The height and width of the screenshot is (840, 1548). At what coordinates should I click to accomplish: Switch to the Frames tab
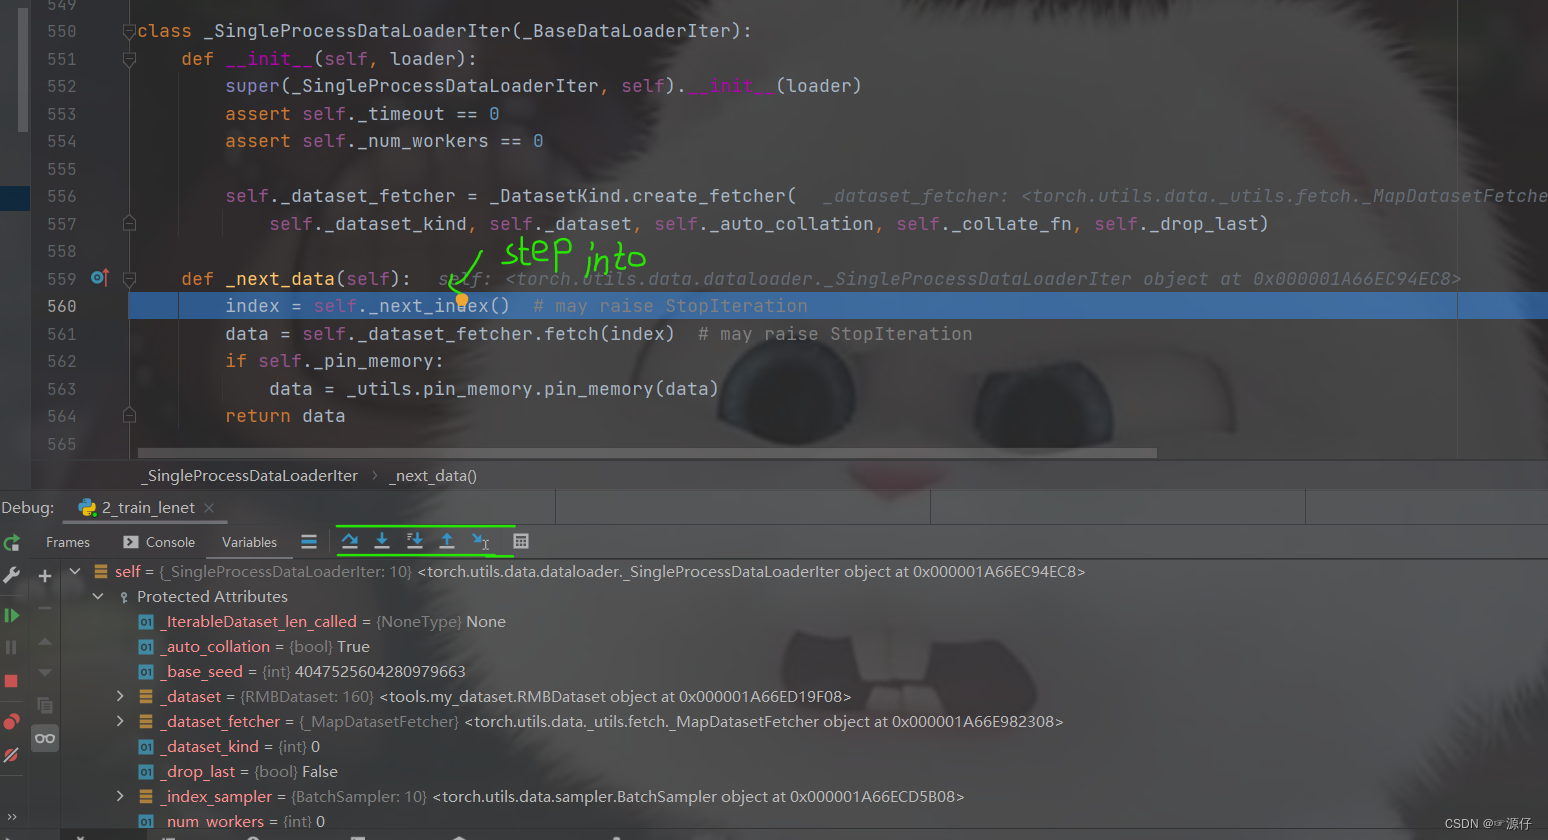[x=68, y=542]
